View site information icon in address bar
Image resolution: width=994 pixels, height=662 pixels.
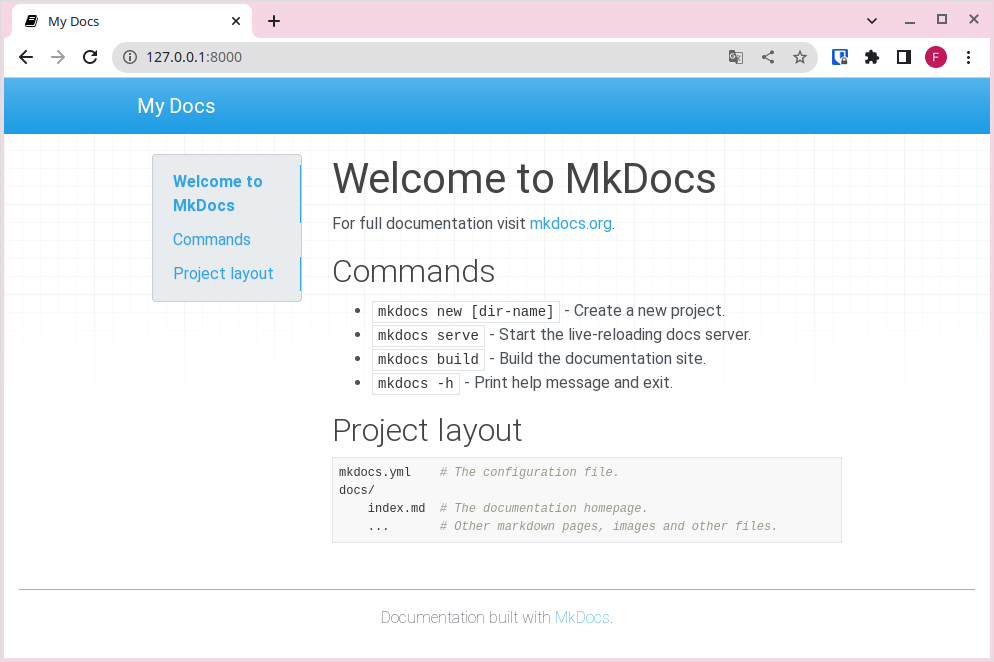[129, 57]
